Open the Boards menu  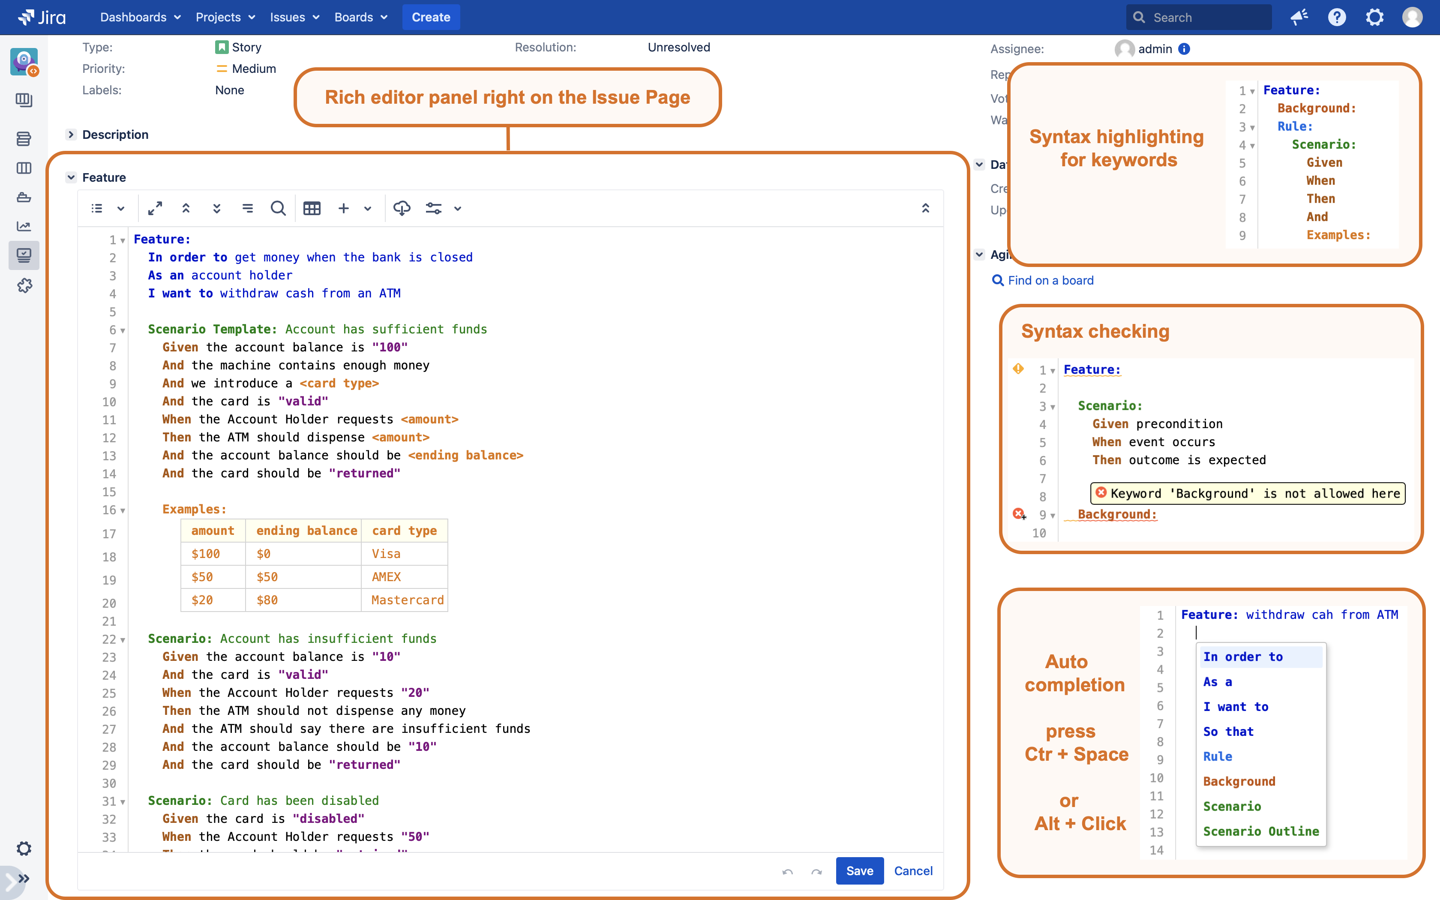point(360,17)
